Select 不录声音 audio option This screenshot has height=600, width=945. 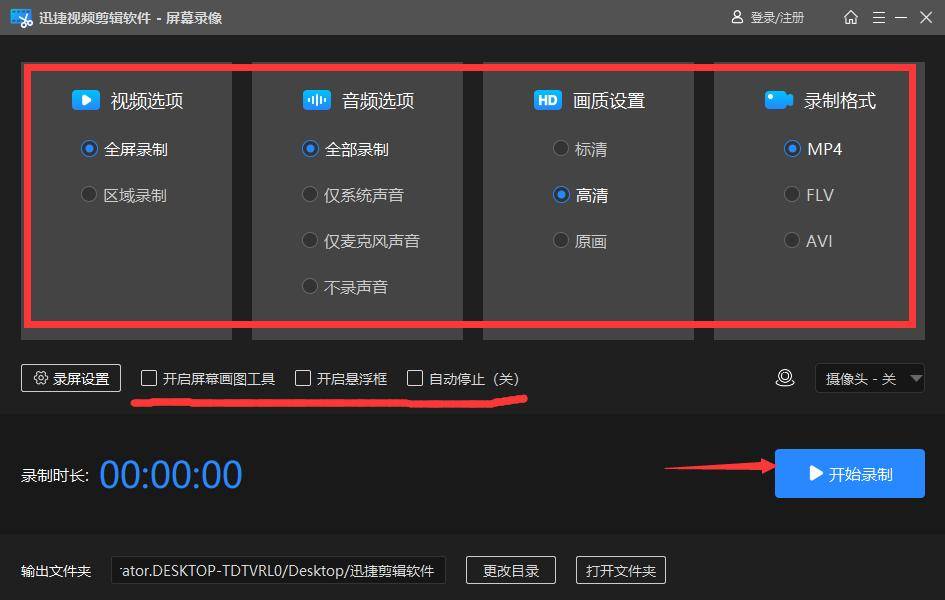click(x=344, y=287)
